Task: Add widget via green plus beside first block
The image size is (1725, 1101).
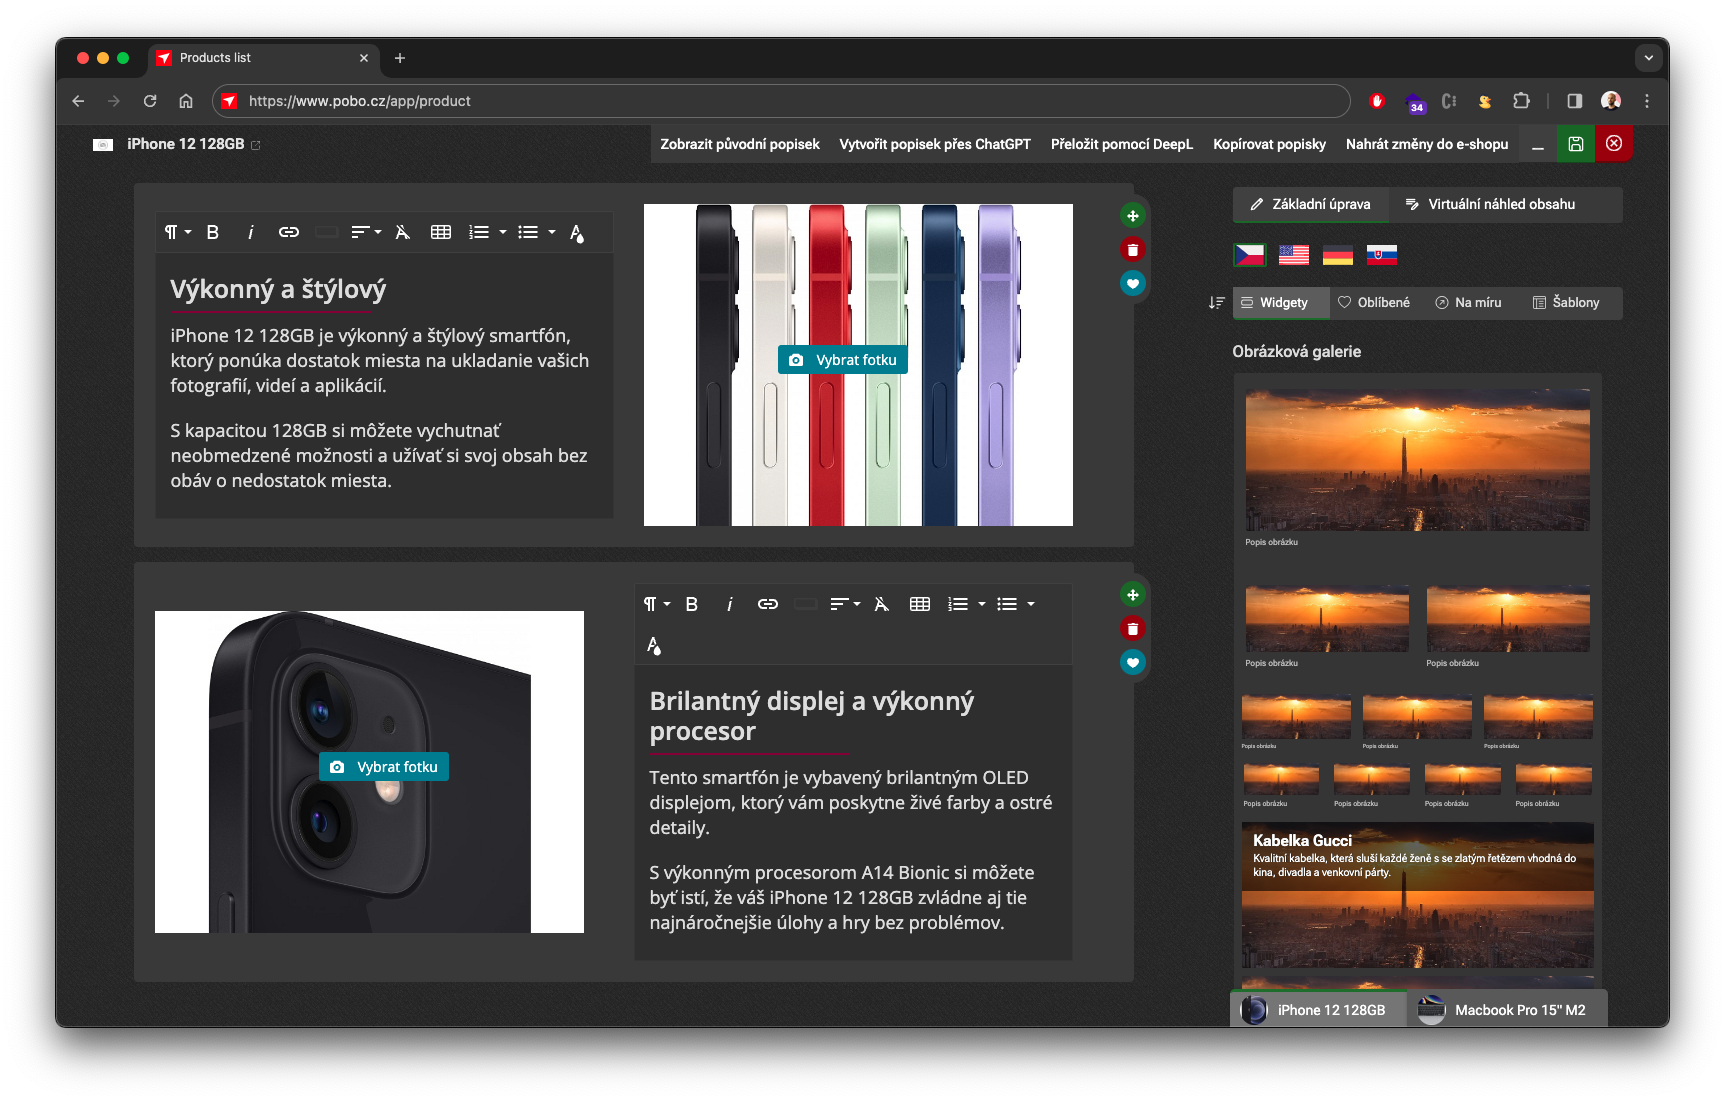Action: pos(1132,216)
